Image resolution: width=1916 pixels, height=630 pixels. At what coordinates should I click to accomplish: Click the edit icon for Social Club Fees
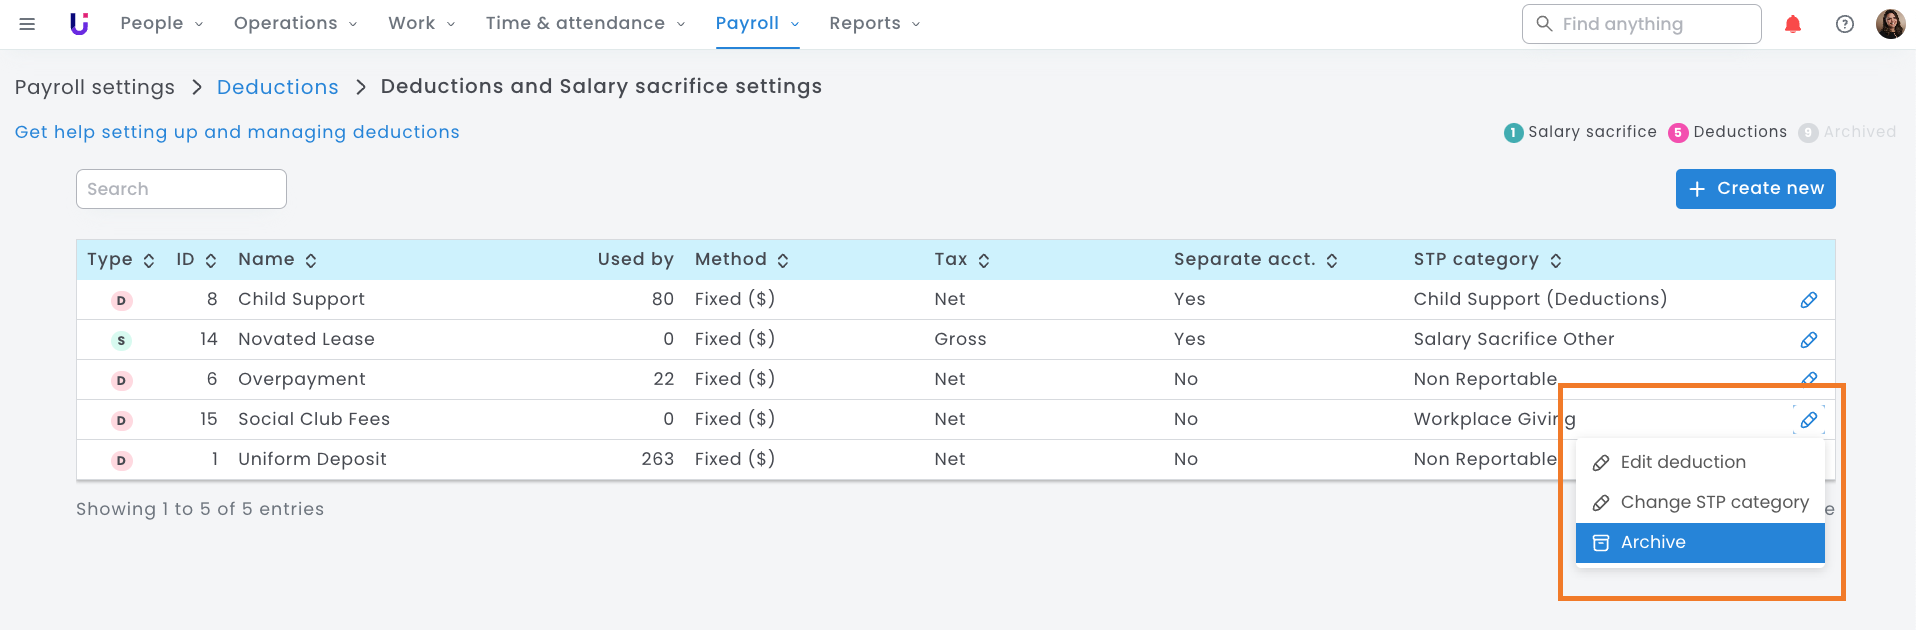click(1808, 420)
